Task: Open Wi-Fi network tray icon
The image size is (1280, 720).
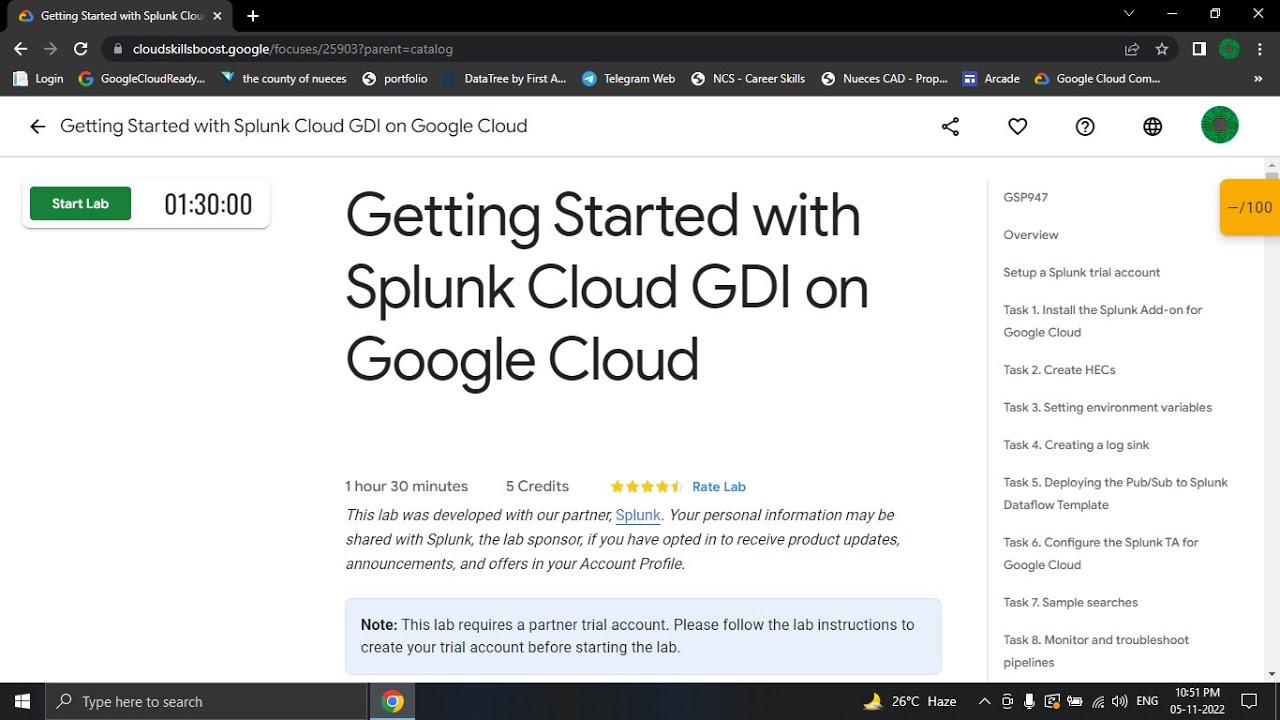Action: pyautogui.click(x=1098, y=701)
